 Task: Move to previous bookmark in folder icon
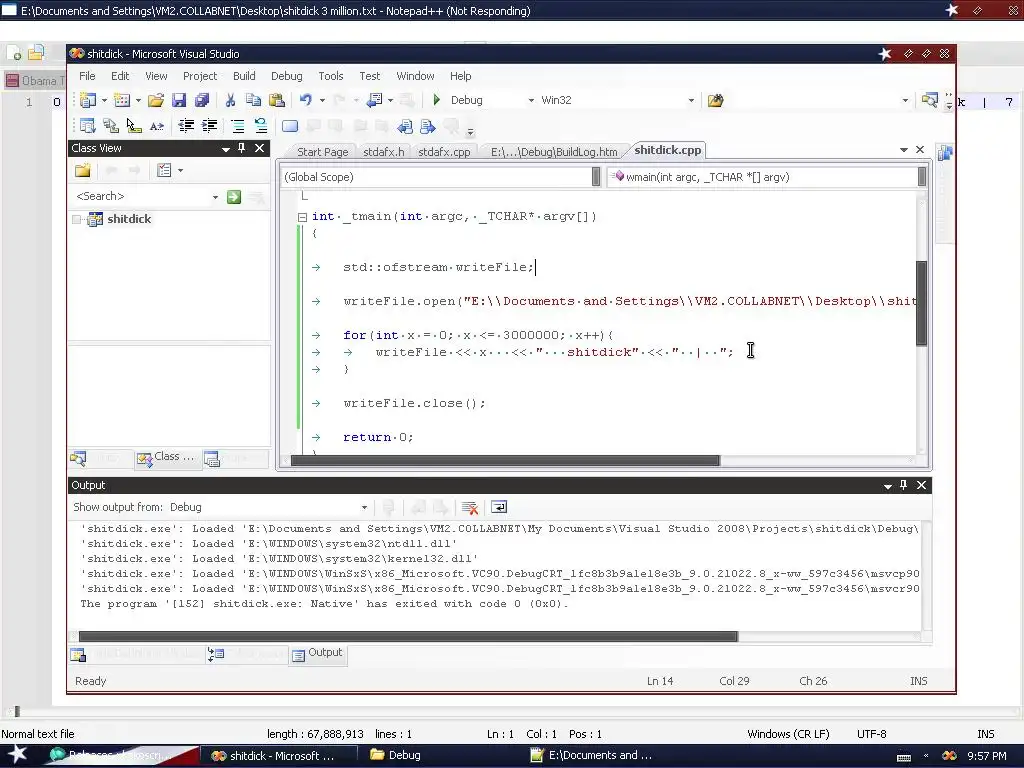tap(405, 126)
